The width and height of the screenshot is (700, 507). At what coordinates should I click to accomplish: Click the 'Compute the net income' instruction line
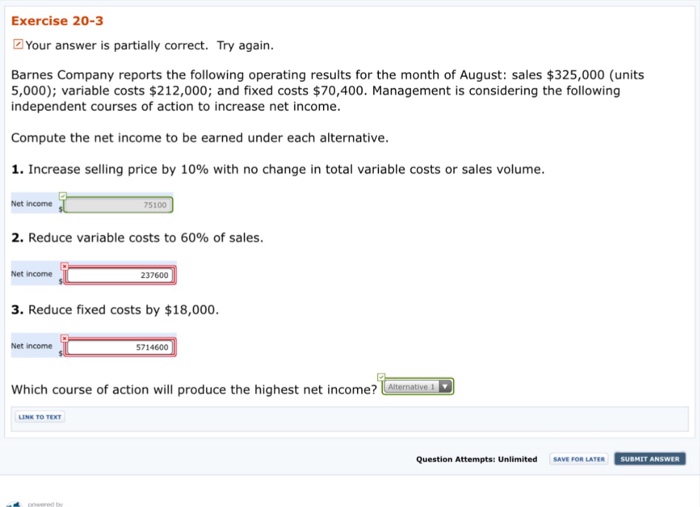click(x=200, y=138)
